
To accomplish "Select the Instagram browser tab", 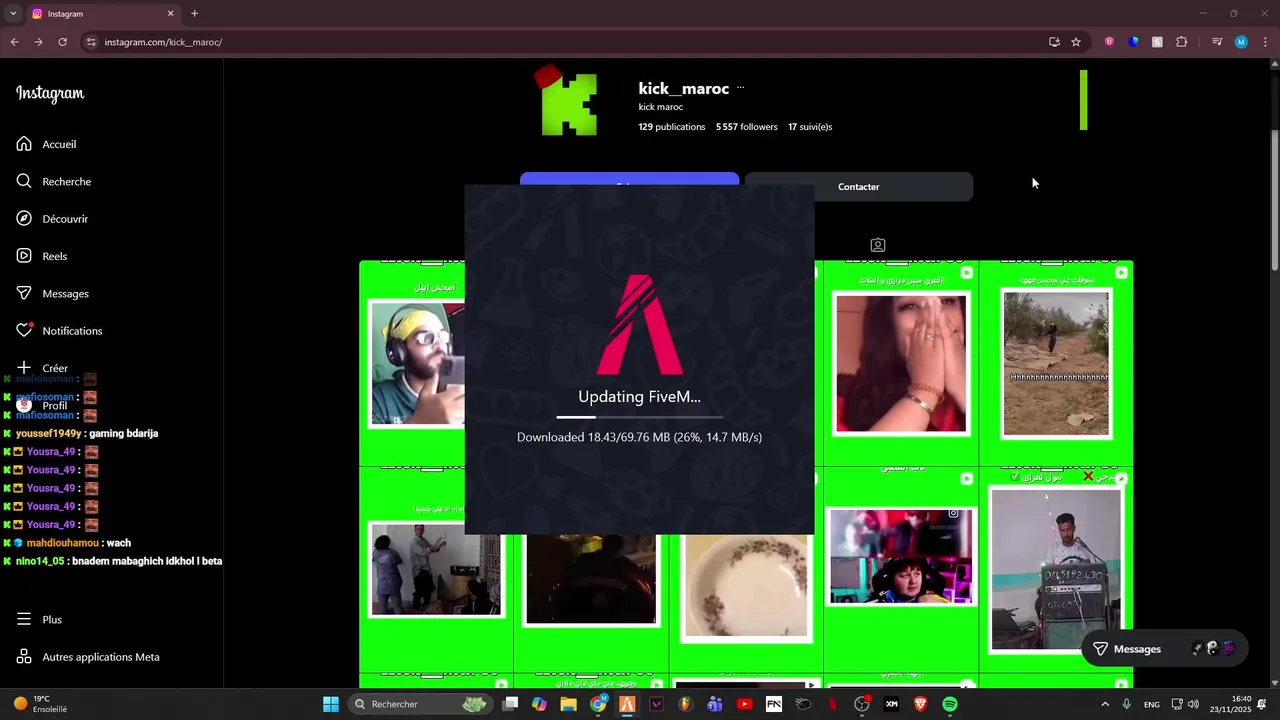I will [x=102, y=14].
